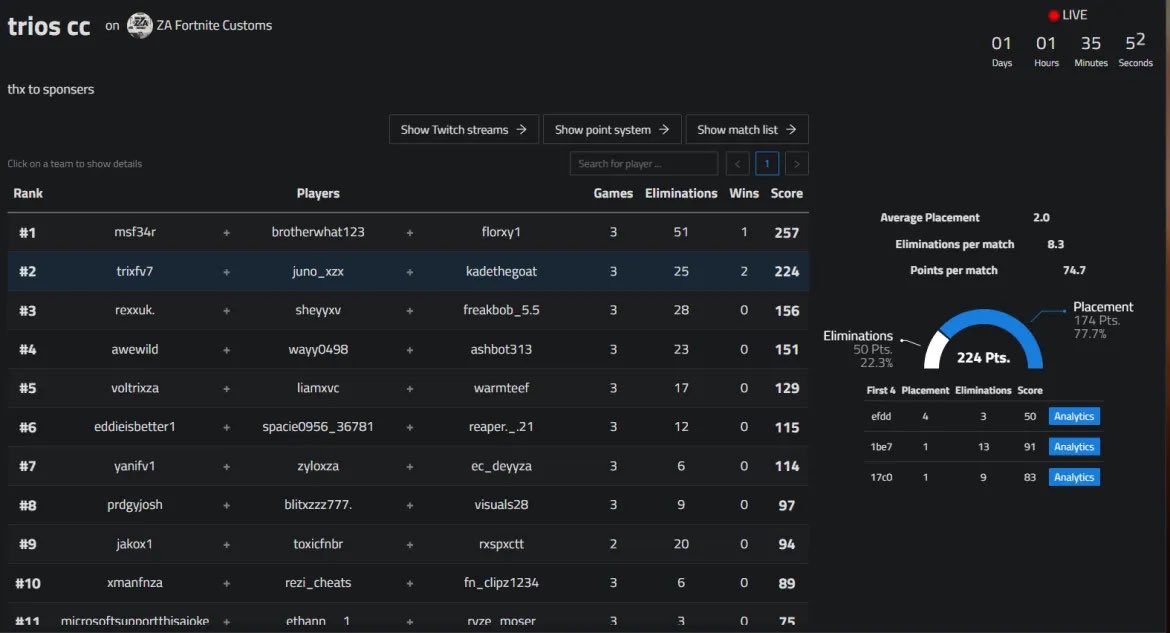Image resolution: width=1170 pixels, height=633 pixels.
Task: Click Points per match value 74.7
Action: click(1074, 270)
